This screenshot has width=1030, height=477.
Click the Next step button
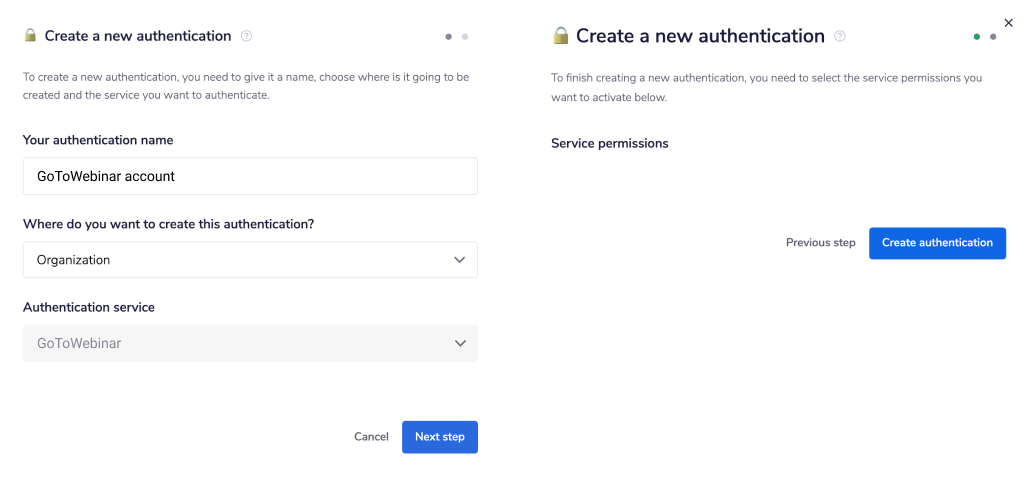coord(440,437)
